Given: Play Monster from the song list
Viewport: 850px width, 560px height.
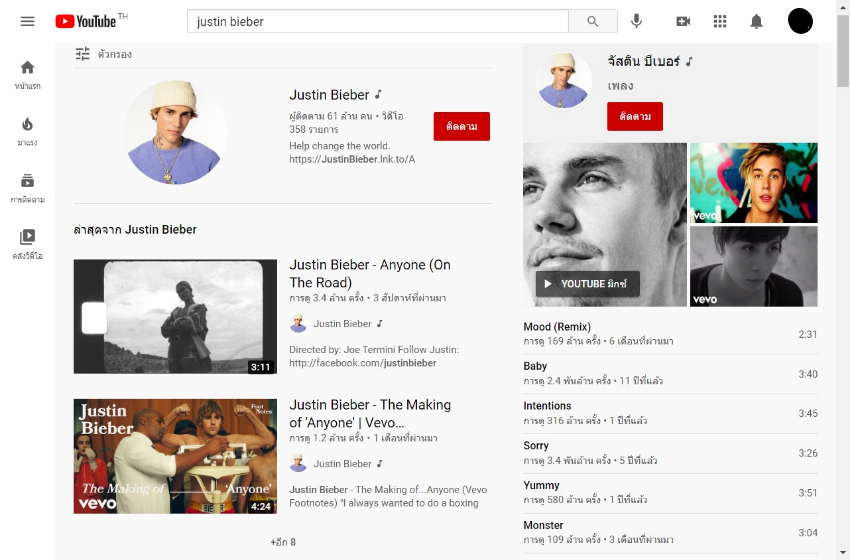Looking at the screenshot, I should [x=670, y=532].
